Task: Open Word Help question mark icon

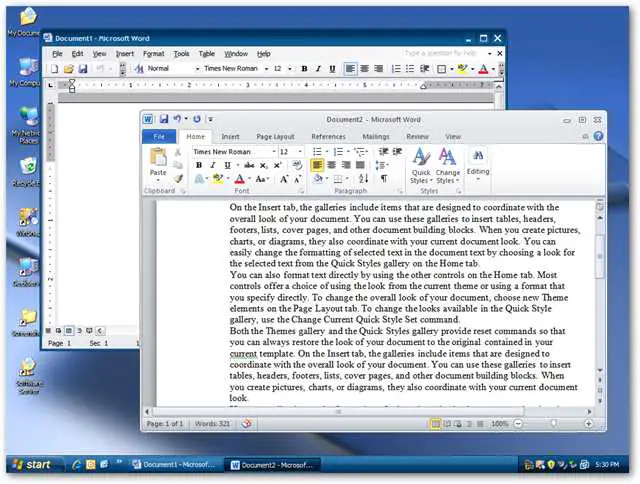Action: pyautogui.click(x=598, y=136)
